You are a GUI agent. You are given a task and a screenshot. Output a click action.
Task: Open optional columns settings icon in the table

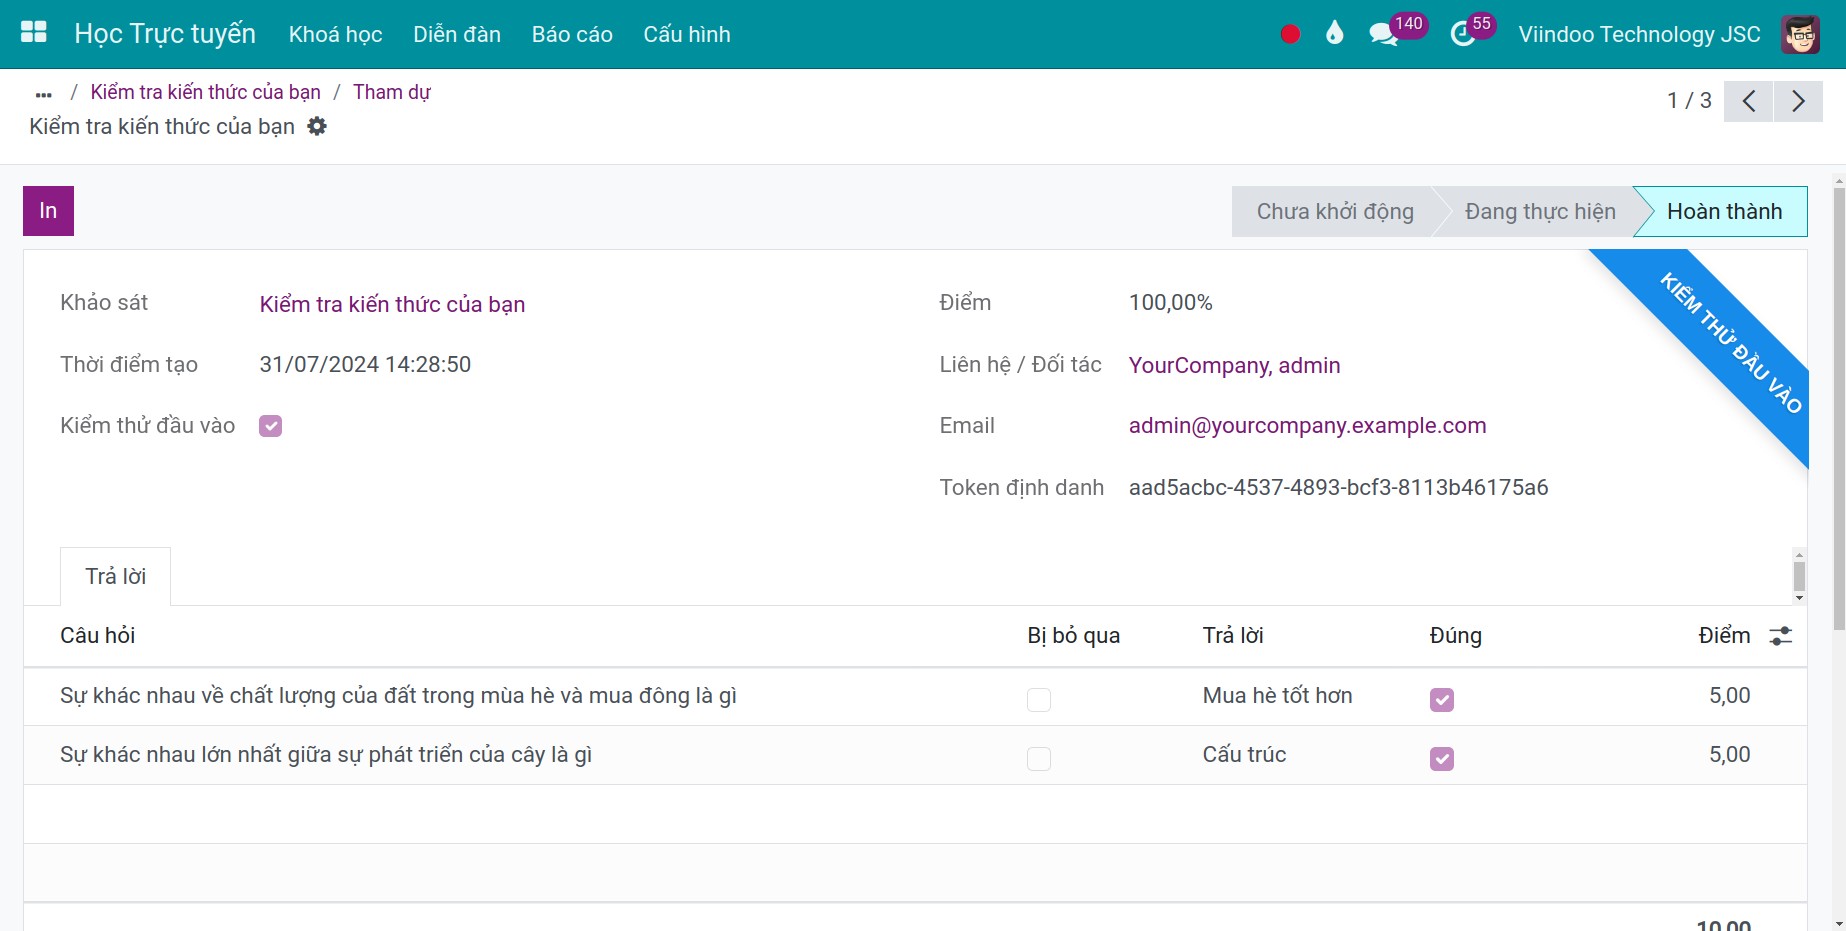1781,636
